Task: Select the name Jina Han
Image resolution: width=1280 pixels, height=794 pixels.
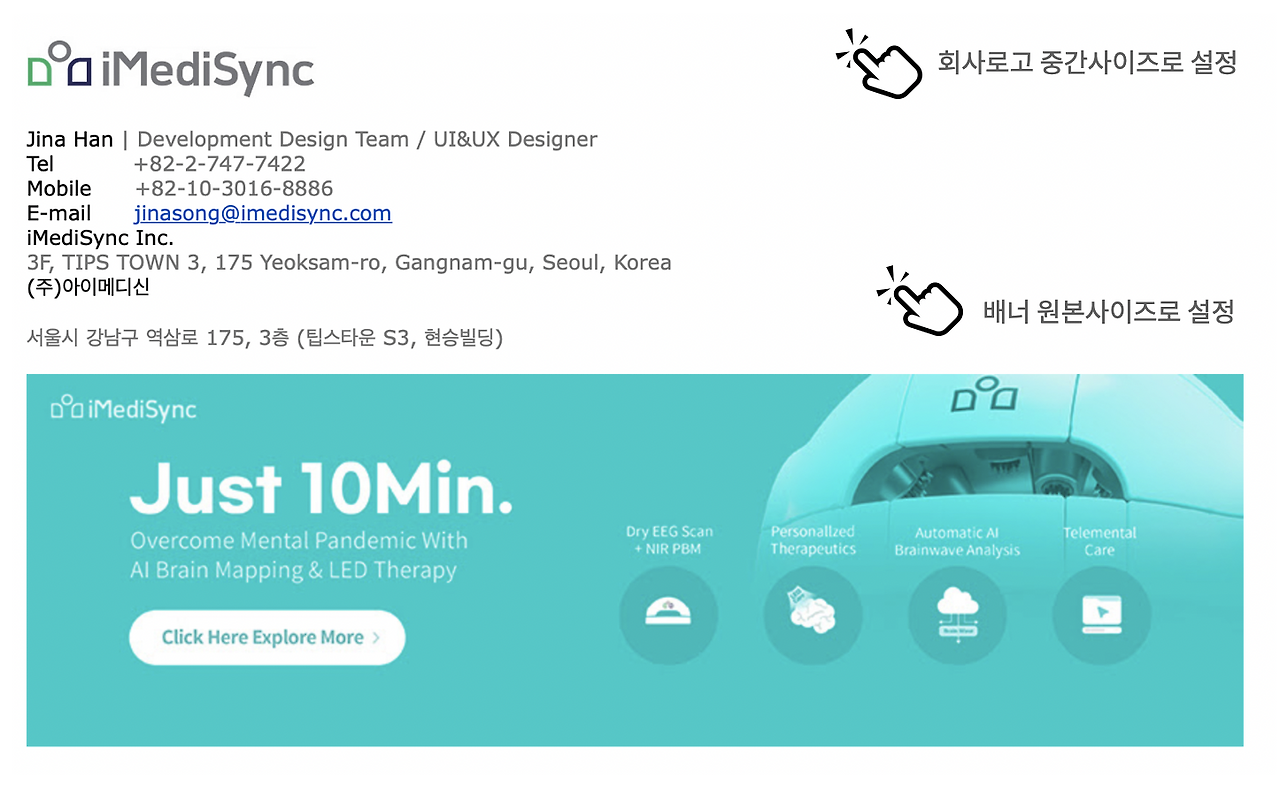Action: coord(68,139)
